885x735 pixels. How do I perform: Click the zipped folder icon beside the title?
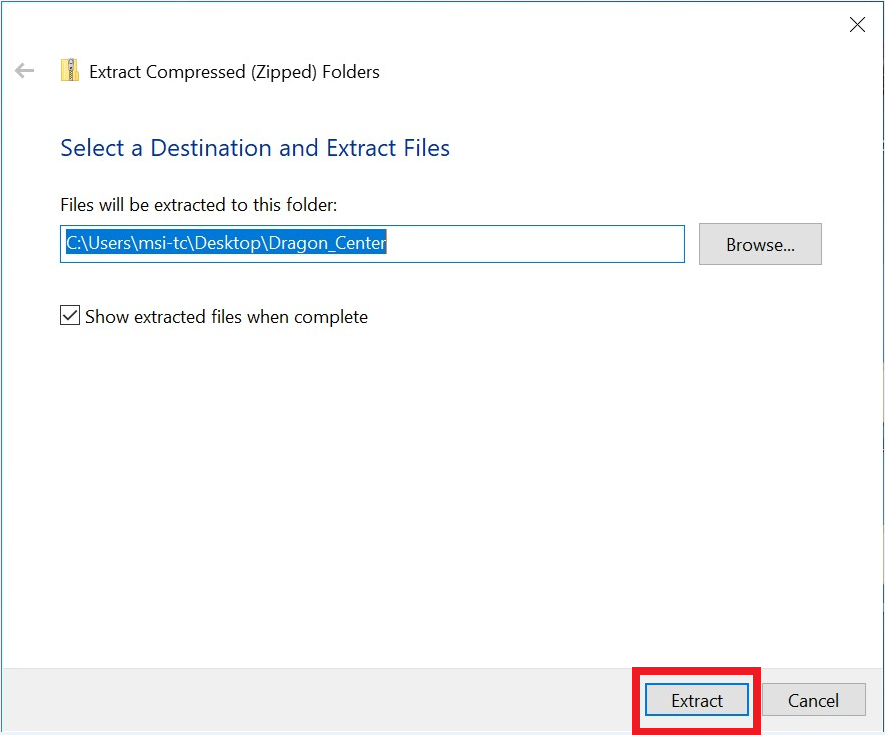(x=69, y=70)
